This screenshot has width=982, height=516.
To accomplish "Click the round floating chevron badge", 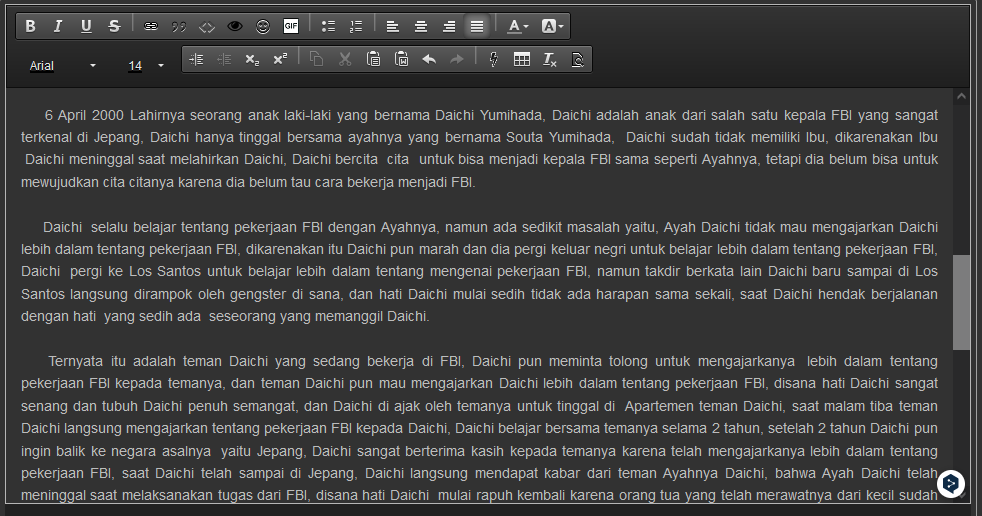I will 951,483.
